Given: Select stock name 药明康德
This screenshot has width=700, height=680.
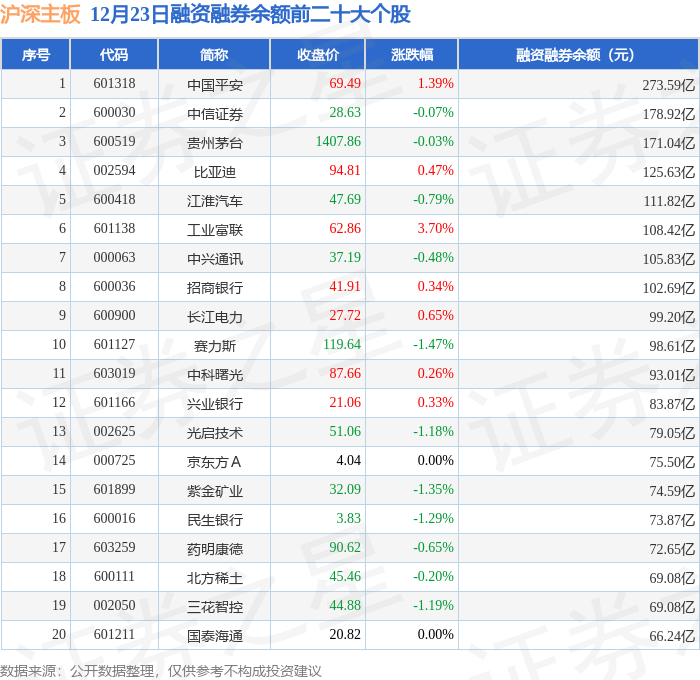Looking at the screenshot, I should pyautogui.click(x=215, y=549).
